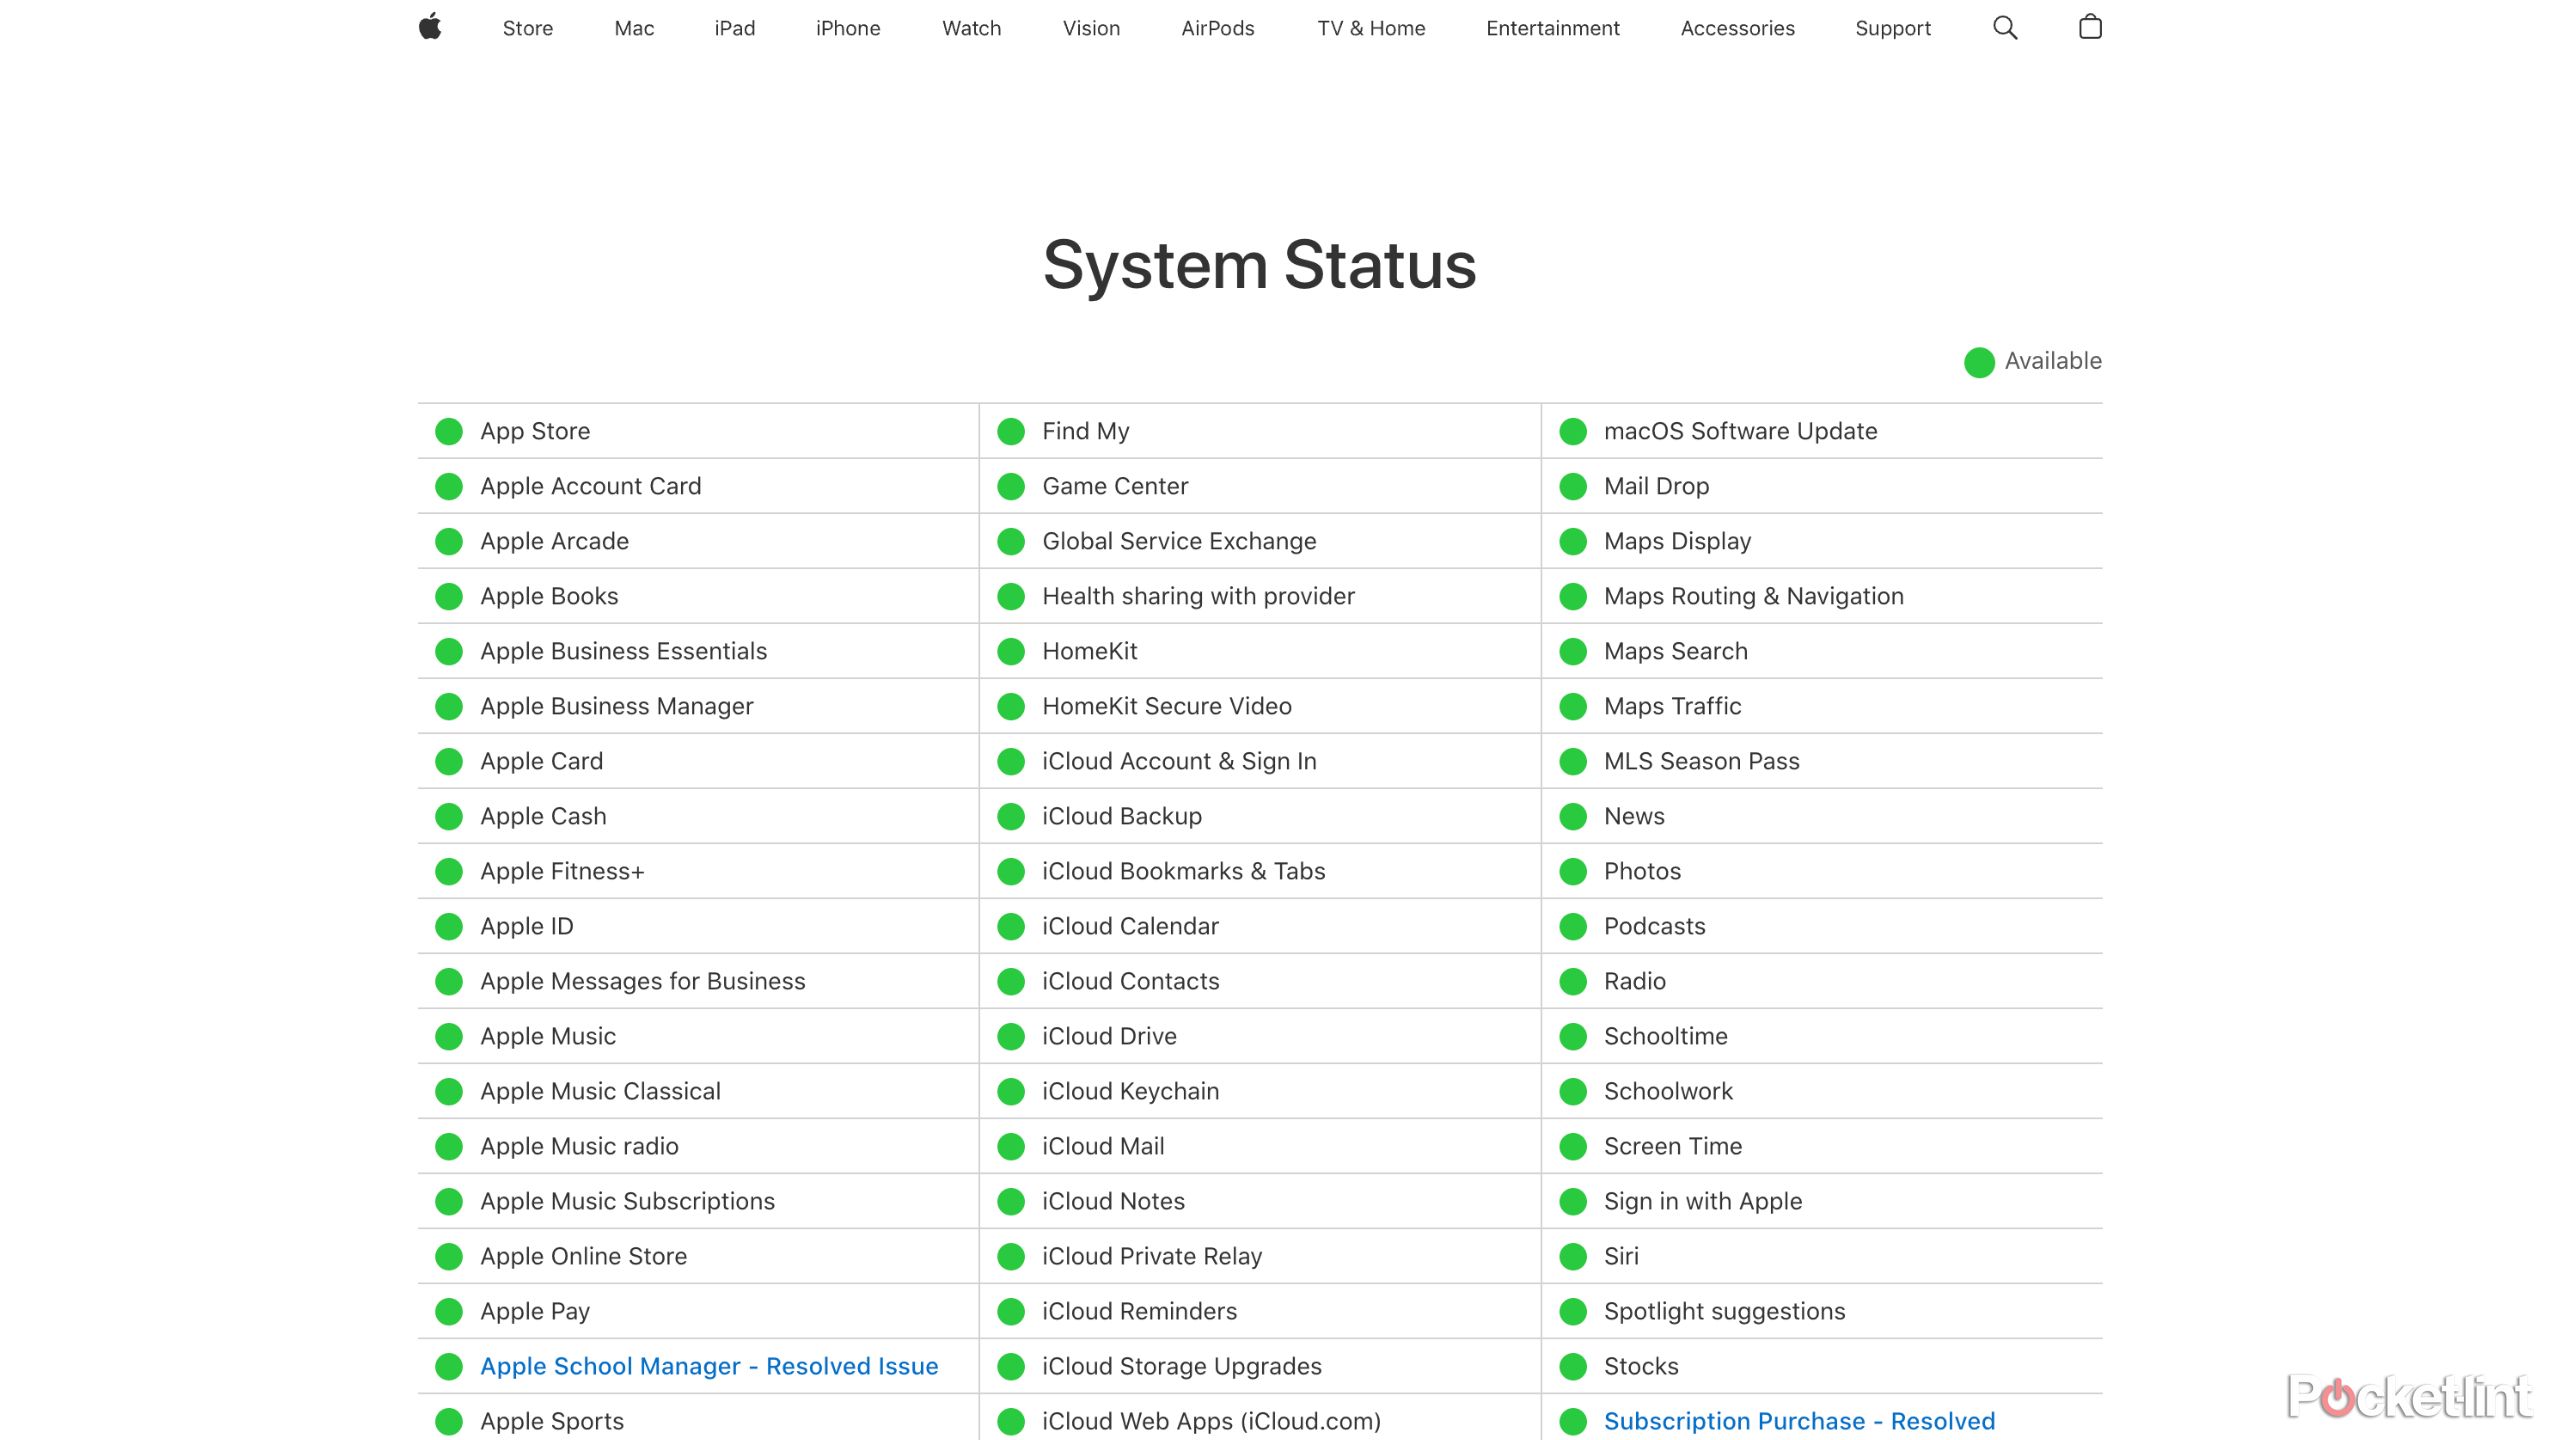
Task: Select iCloud Private Relay entry
Action: [x=1260, y=1256]
